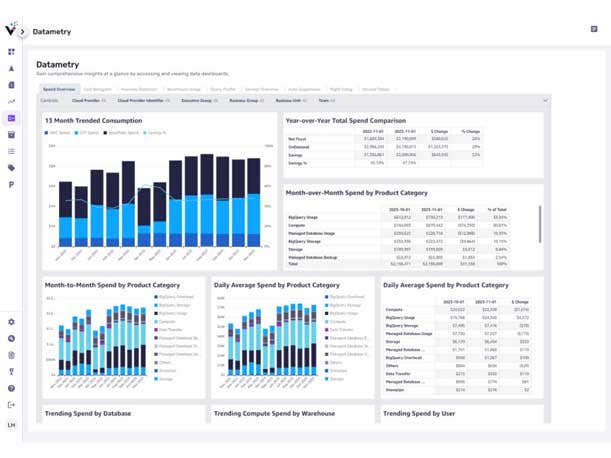Collapse the Controls filter bar chevron

(545, 100)
